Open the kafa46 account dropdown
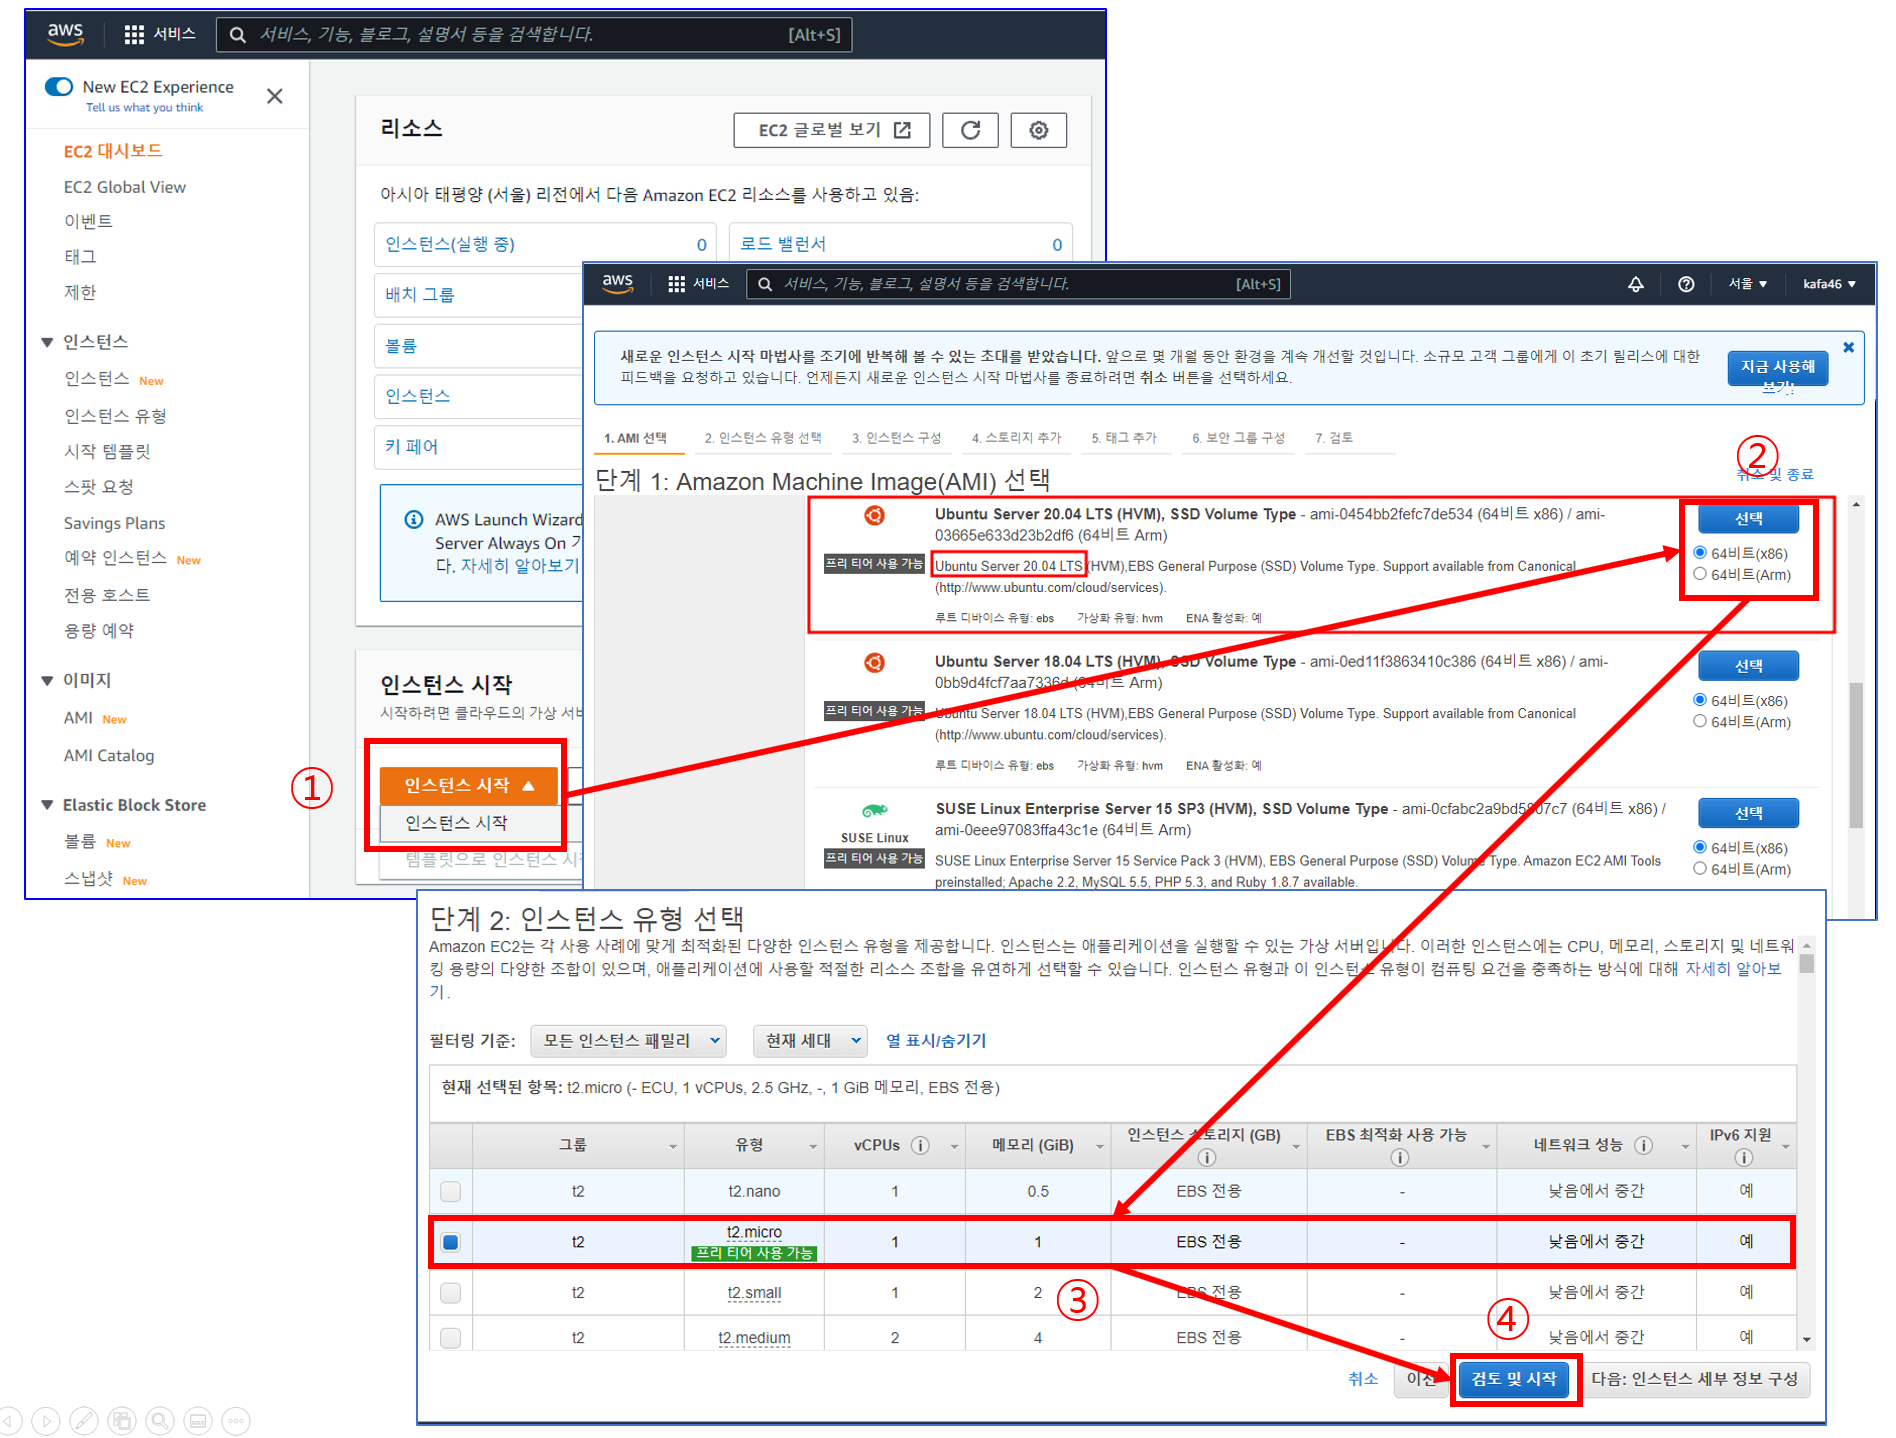The width and height of the screenshot is (1896, 1438). click(x=1829, y=284)
